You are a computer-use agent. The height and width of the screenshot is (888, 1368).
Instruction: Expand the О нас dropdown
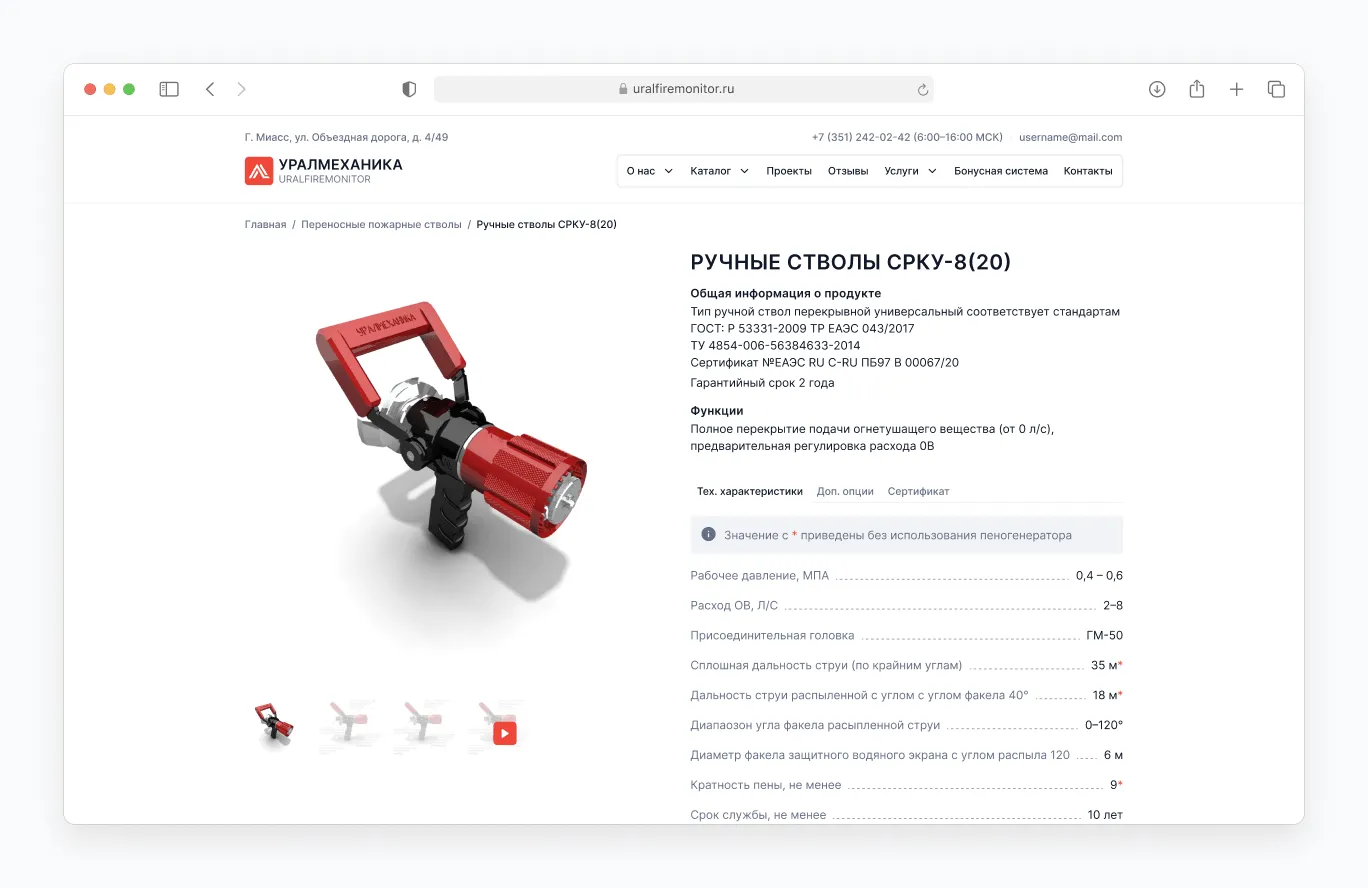pos(649,171)
